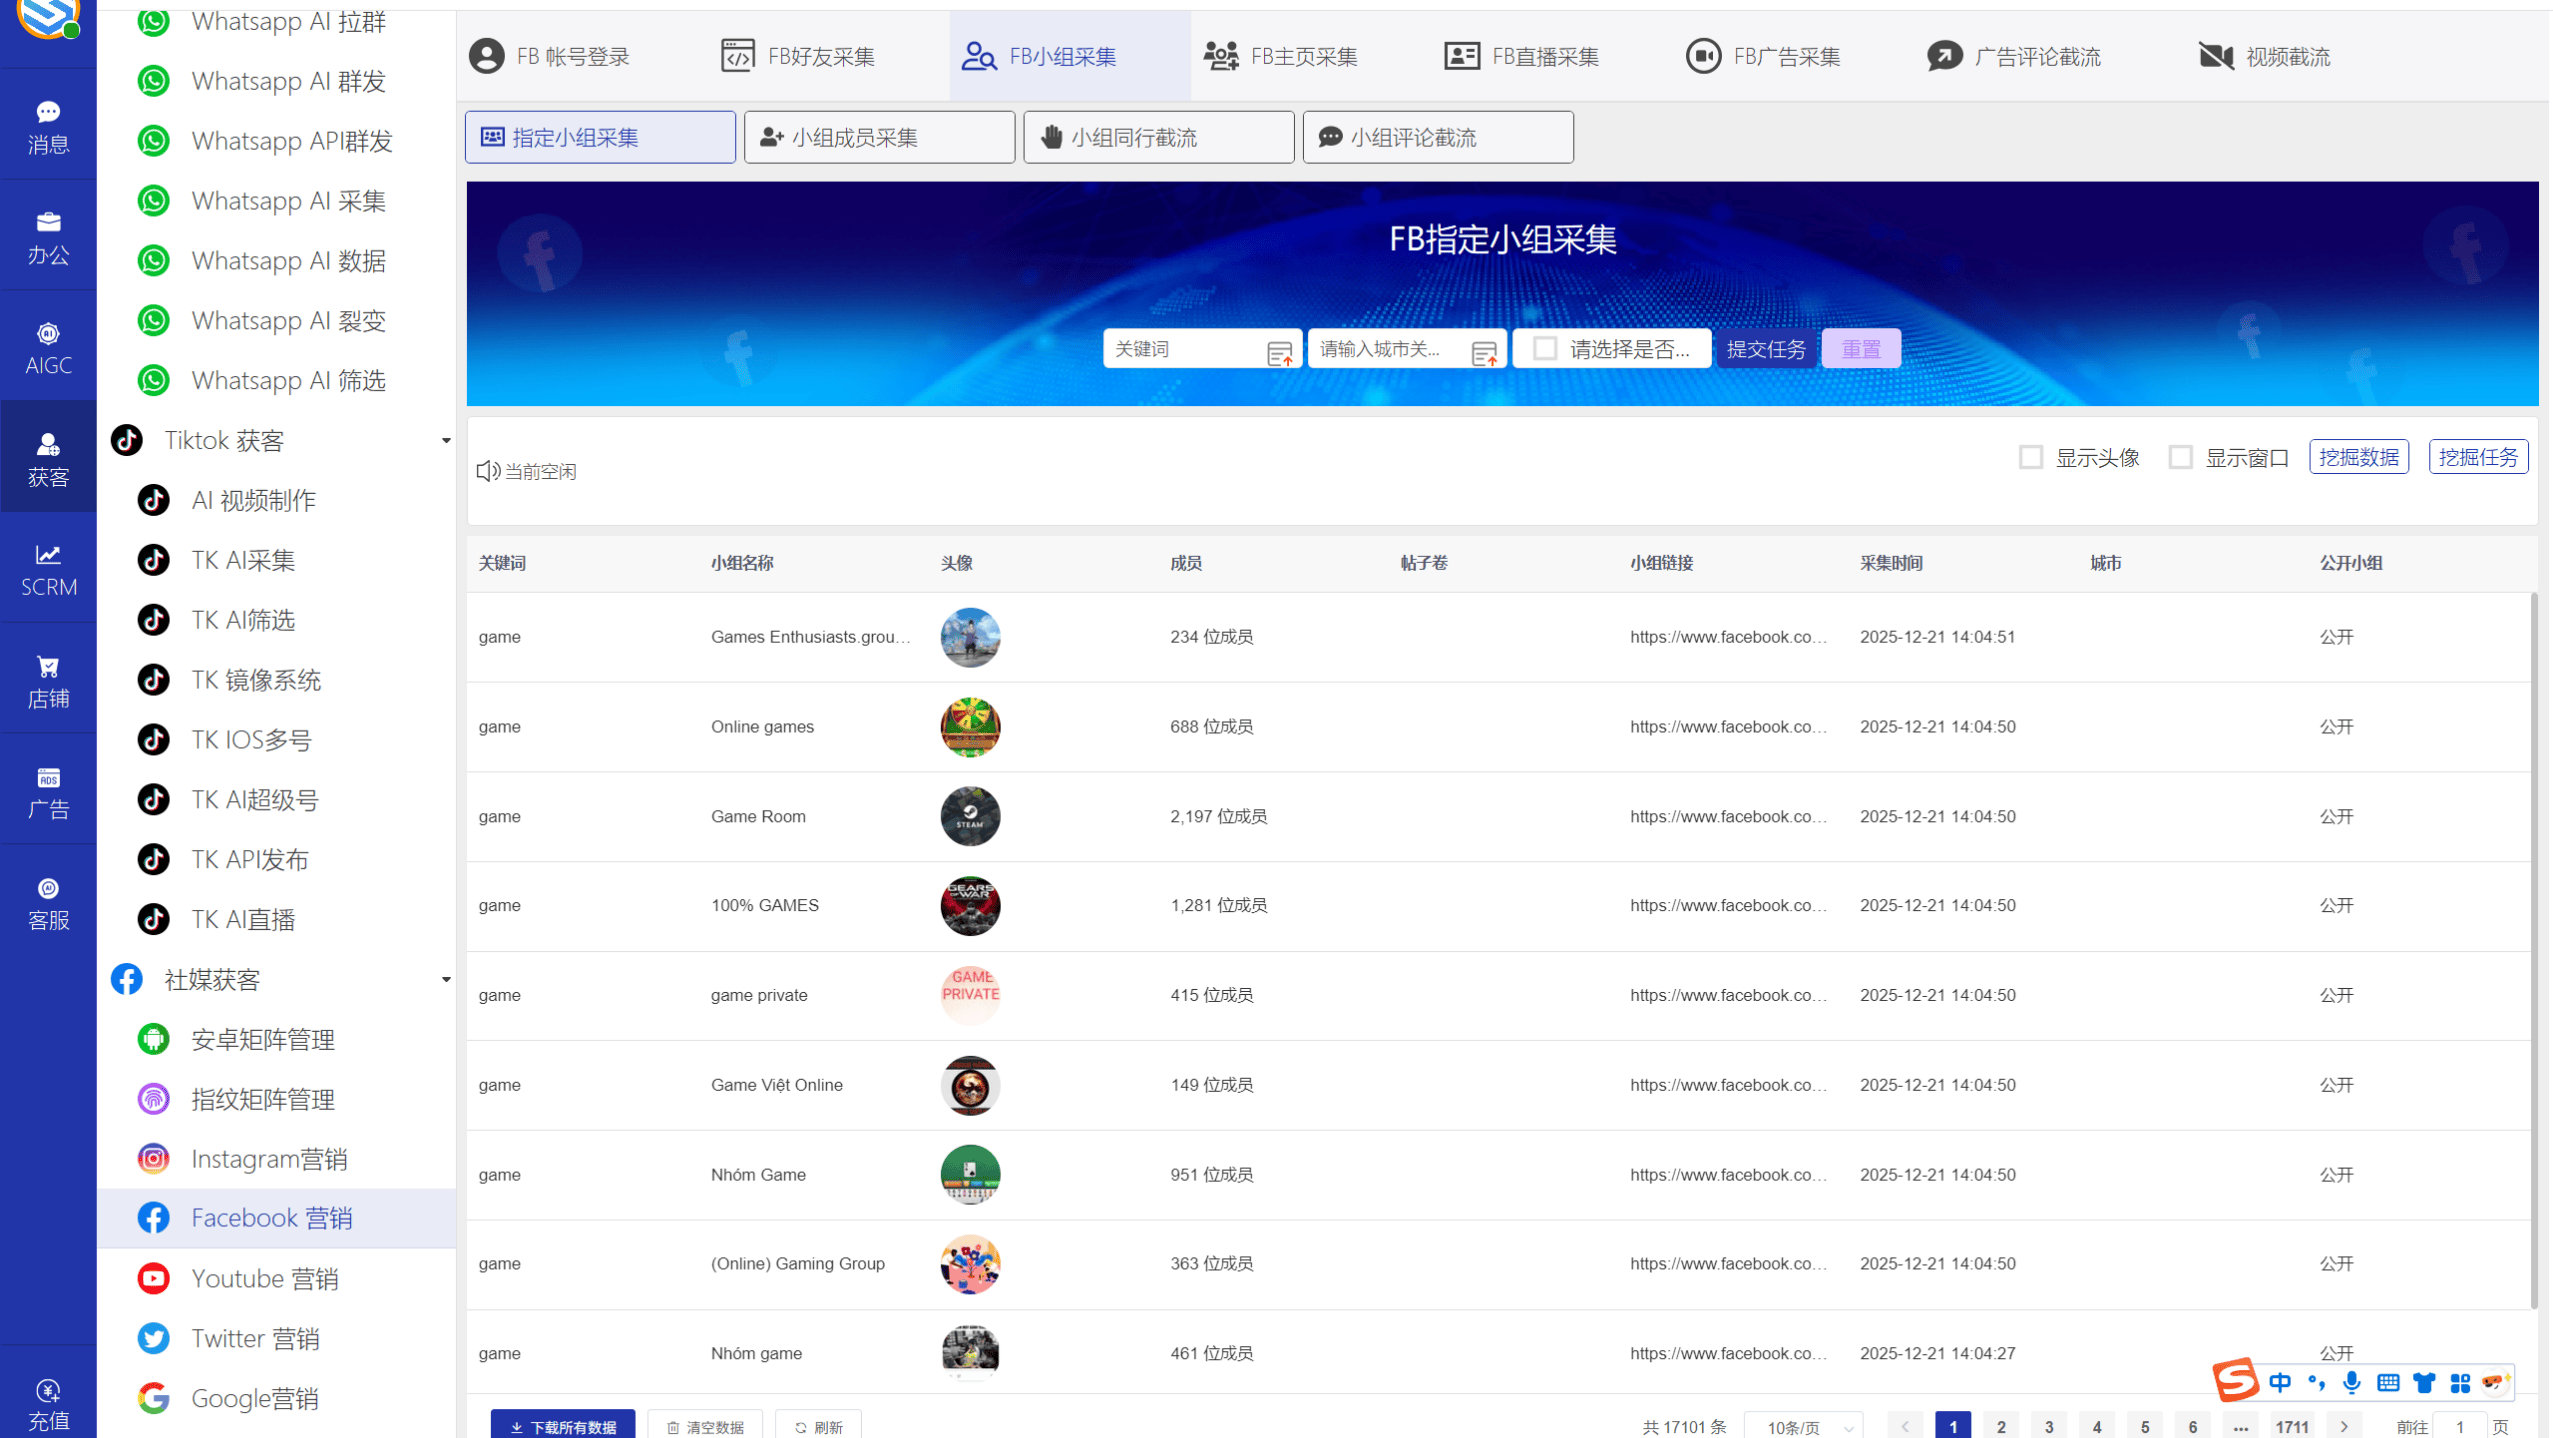Click the Game Room group avatar thumbnail

(969, 816)
